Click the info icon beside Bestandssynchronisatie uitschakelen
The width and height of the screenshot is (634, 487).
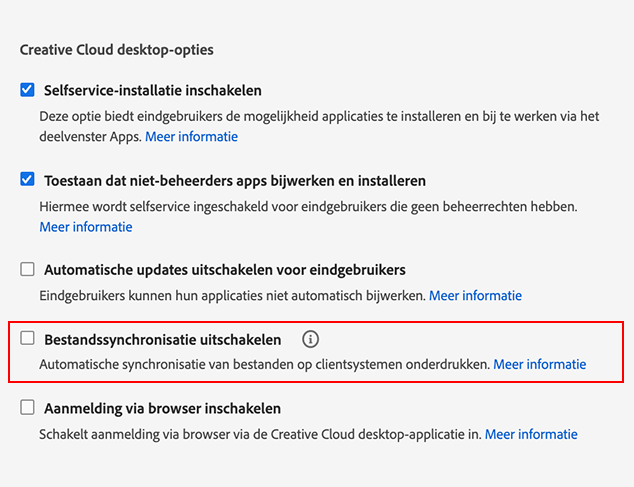point(310,339)
